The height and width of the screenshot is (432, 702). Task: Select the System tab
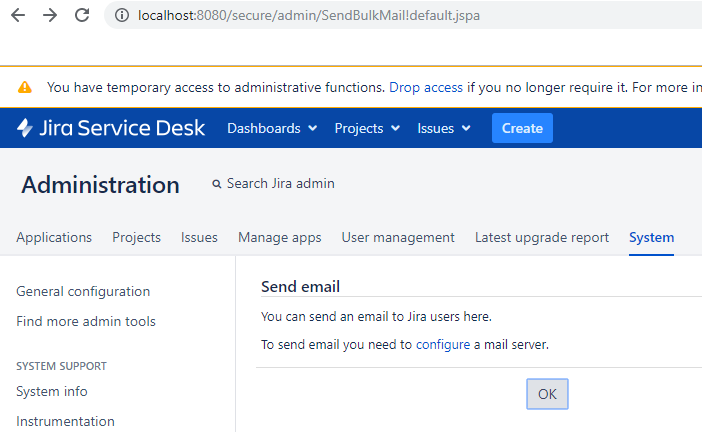click(x=651, y=237)
